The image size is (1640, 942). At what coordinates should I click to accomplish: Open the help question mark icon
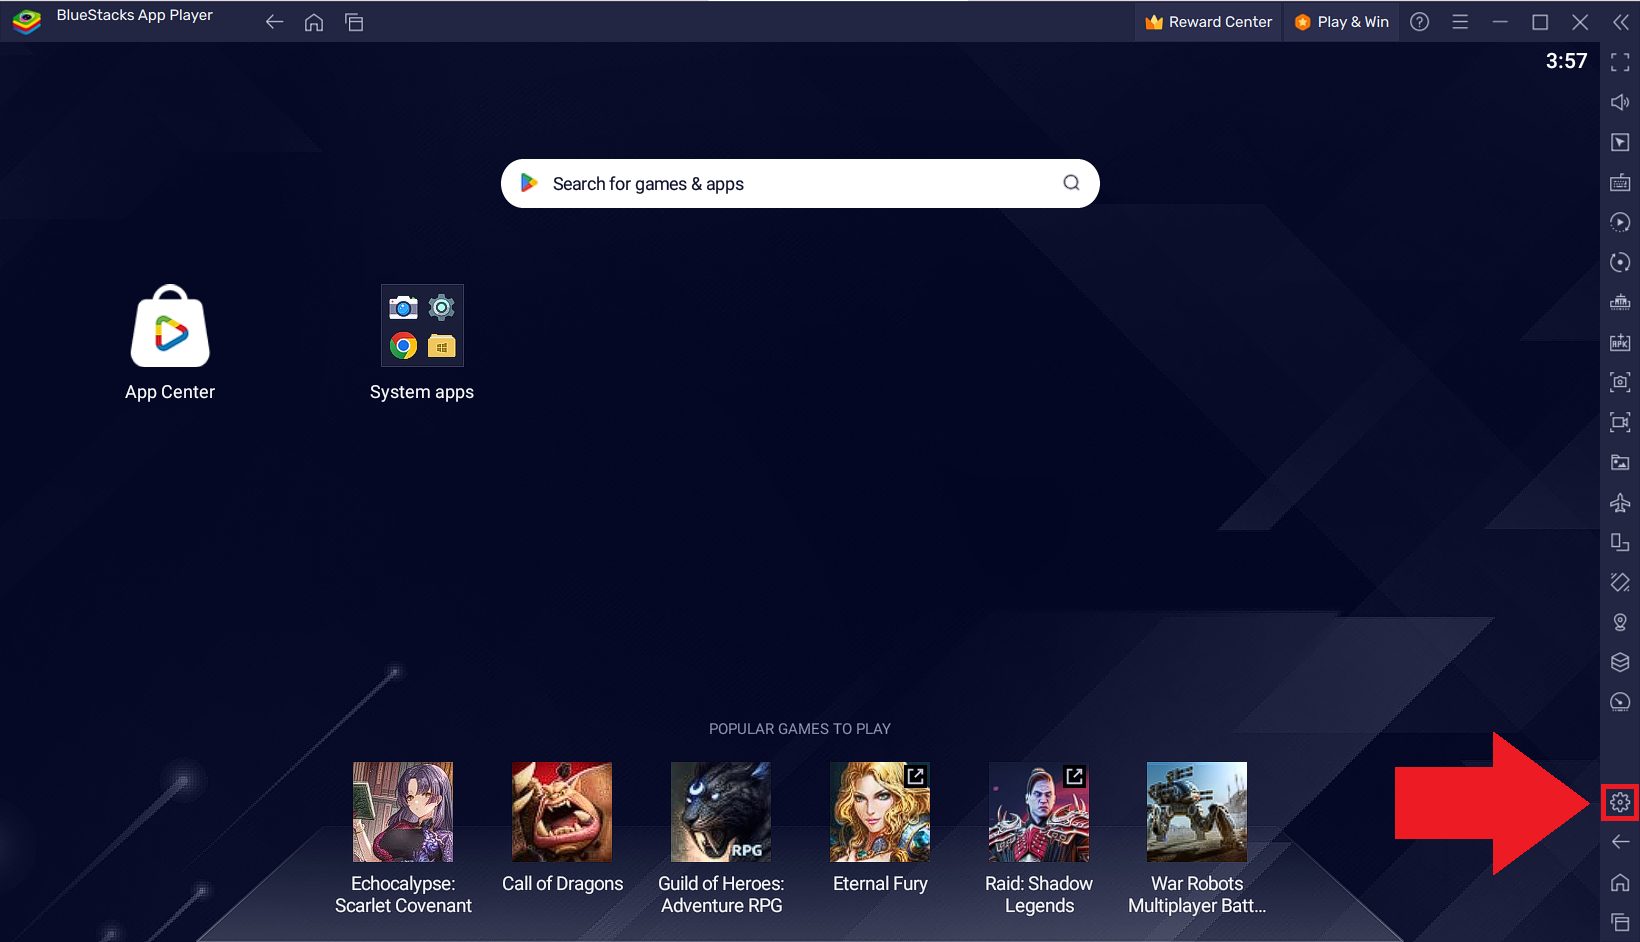(x=1419, y=22)
